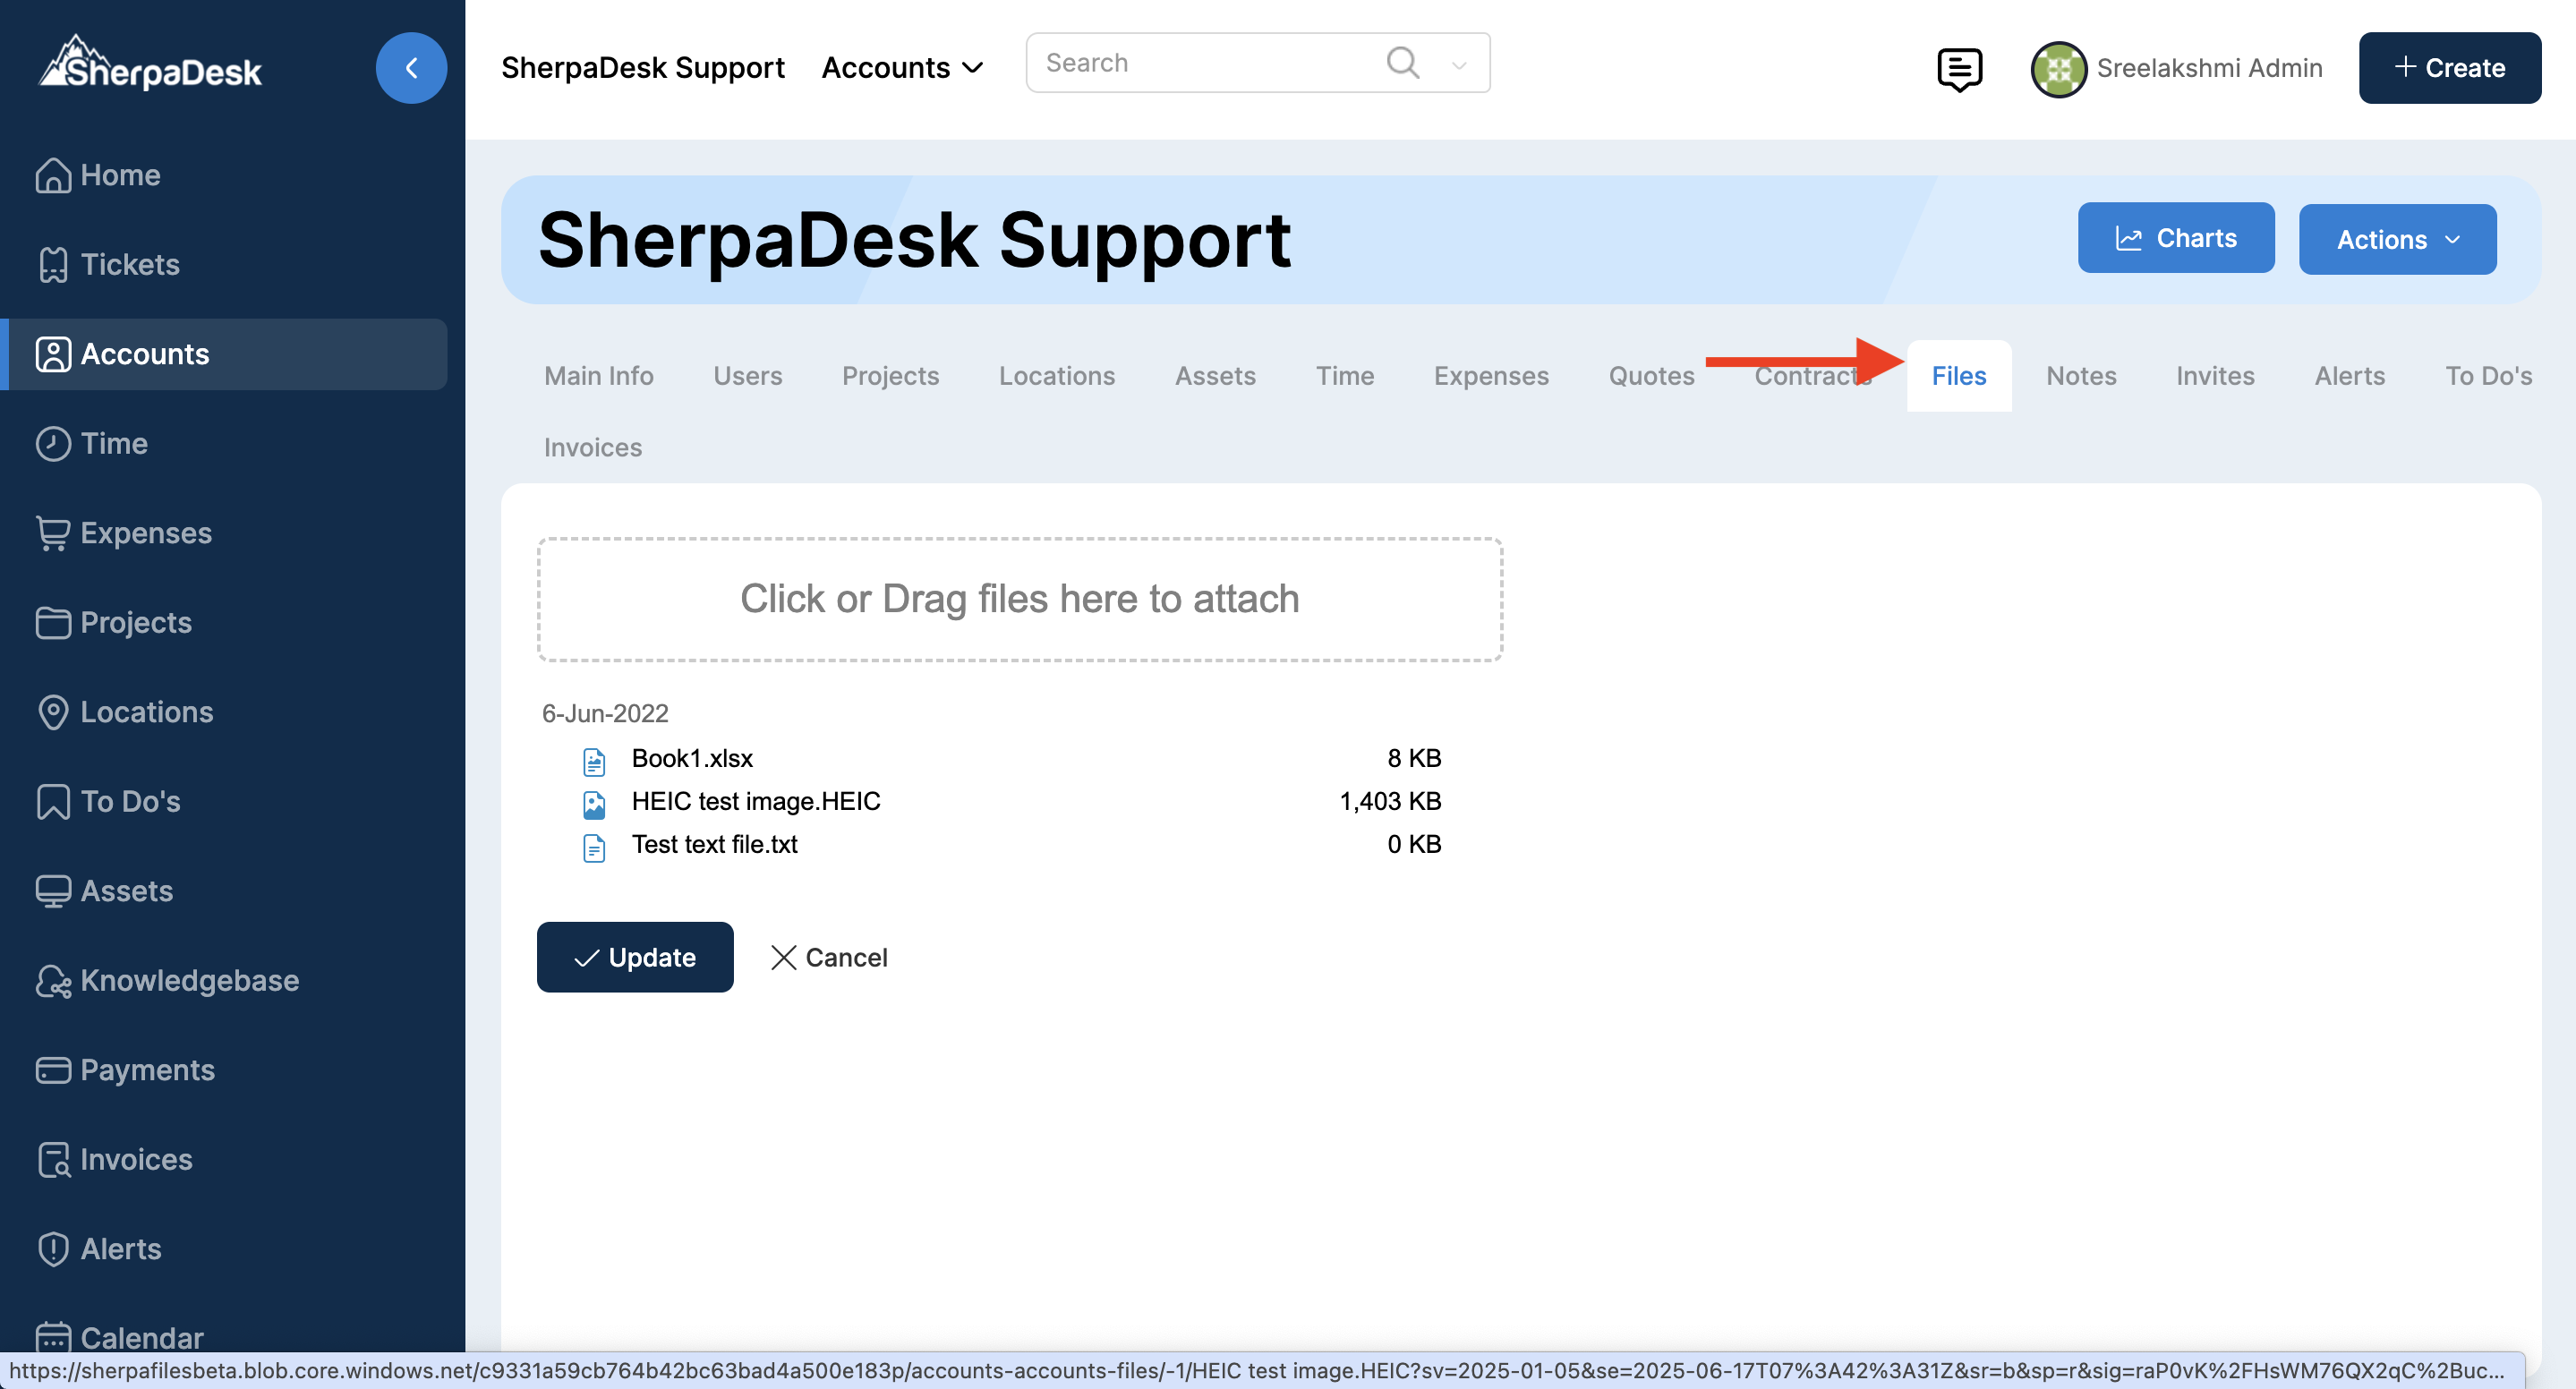Click the Book1.xlsx file icon

click(594, 760)
